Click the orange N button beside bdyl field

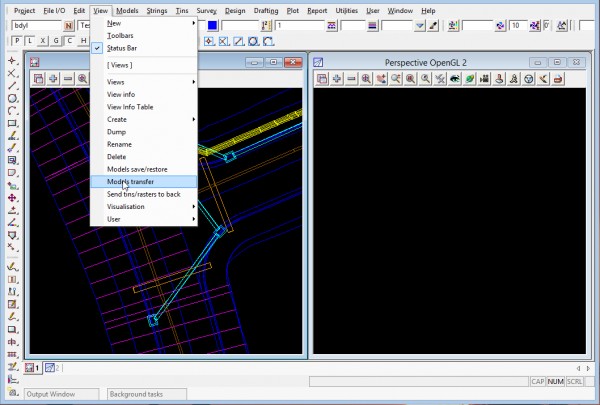pos(68,25)
